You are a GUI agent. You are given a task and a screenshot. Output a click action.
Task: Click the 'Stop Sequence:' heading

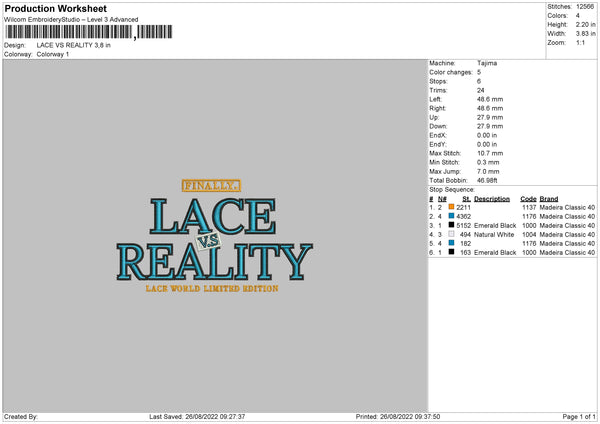point(452,190)
